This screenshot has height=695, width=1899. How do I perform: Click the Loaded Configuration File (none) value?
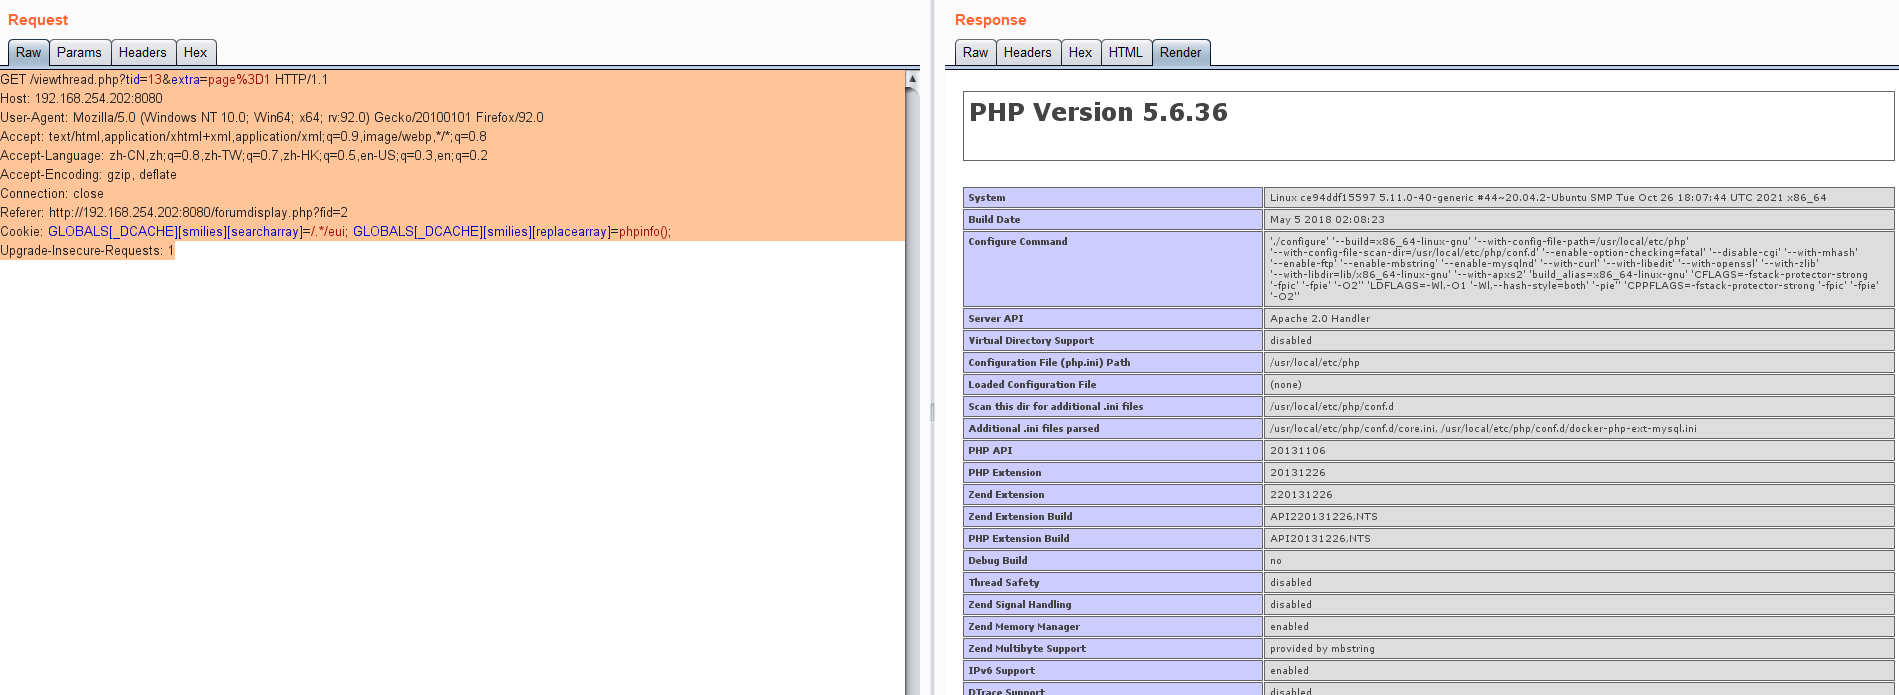[1286, 385]
